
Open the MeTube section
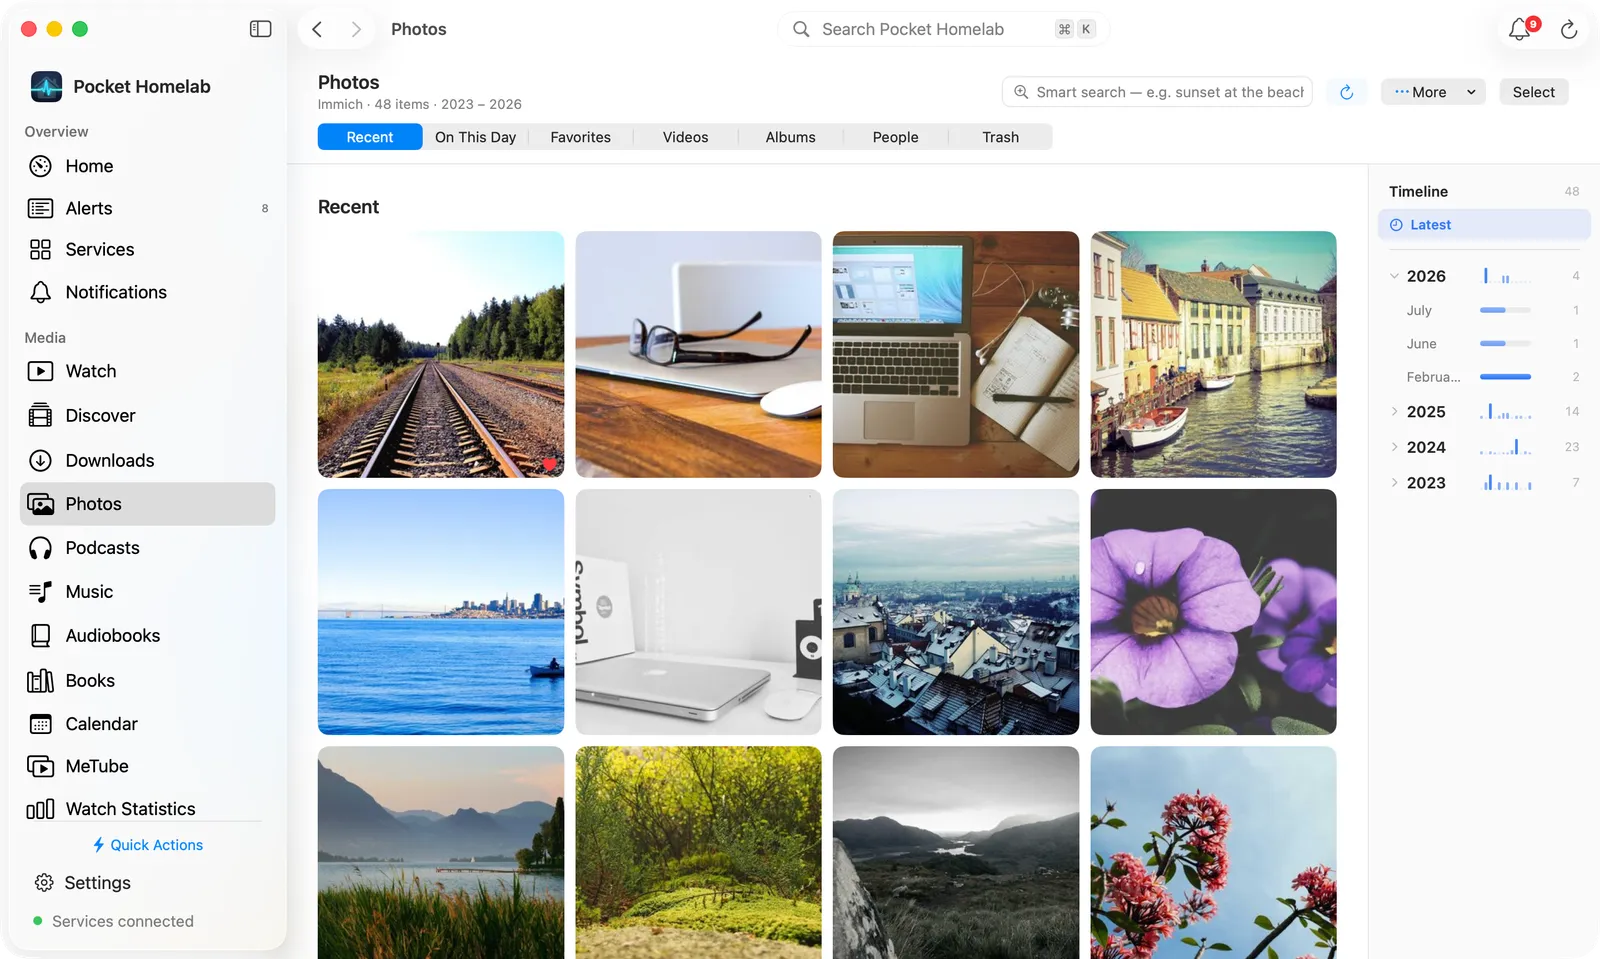coord(147,766)
